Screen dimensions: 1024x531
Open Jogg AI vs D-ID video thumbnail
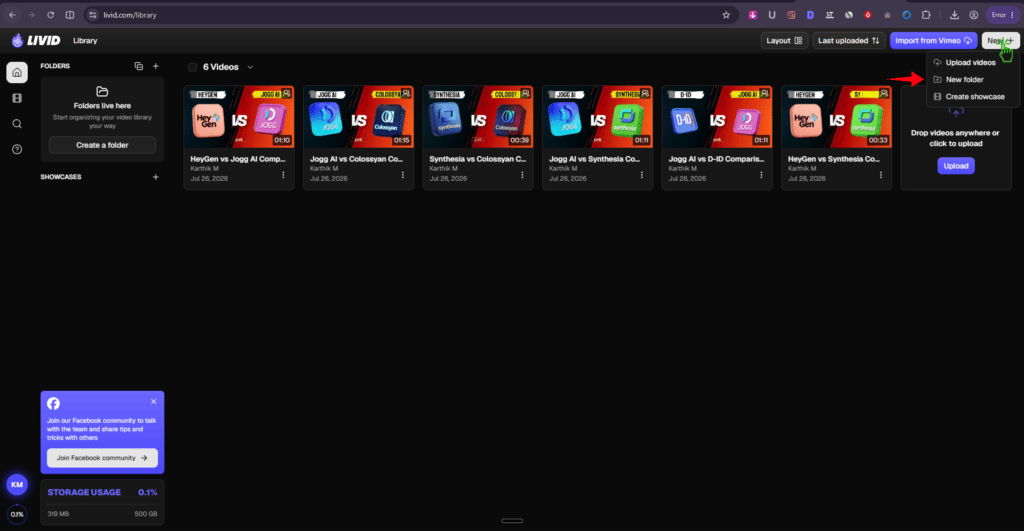click(716, 117)
